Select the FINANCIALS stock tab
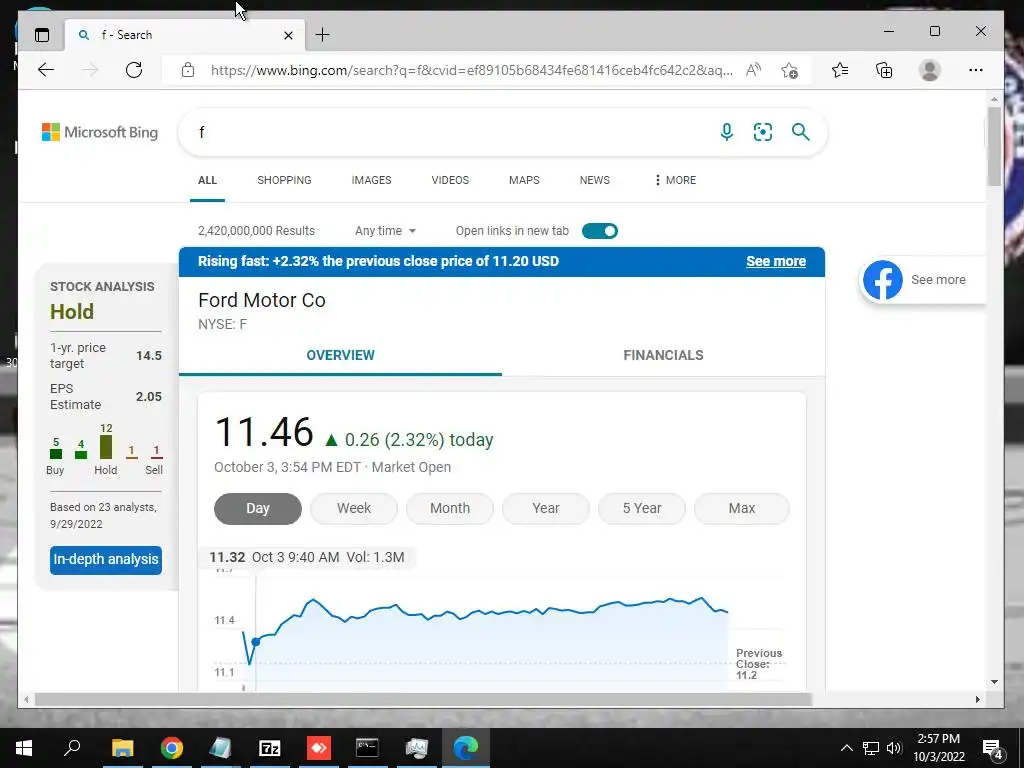 [663, 355]
